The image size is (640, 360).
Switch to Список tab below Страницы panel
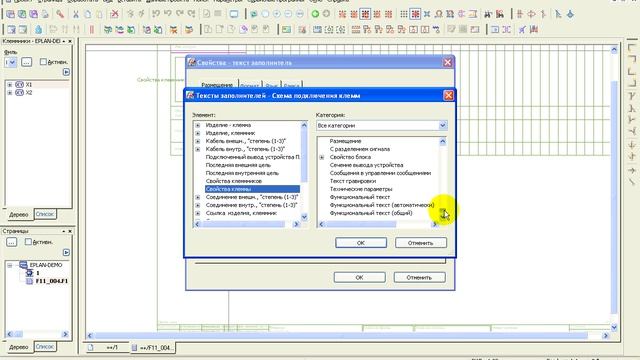coord(45,347)
